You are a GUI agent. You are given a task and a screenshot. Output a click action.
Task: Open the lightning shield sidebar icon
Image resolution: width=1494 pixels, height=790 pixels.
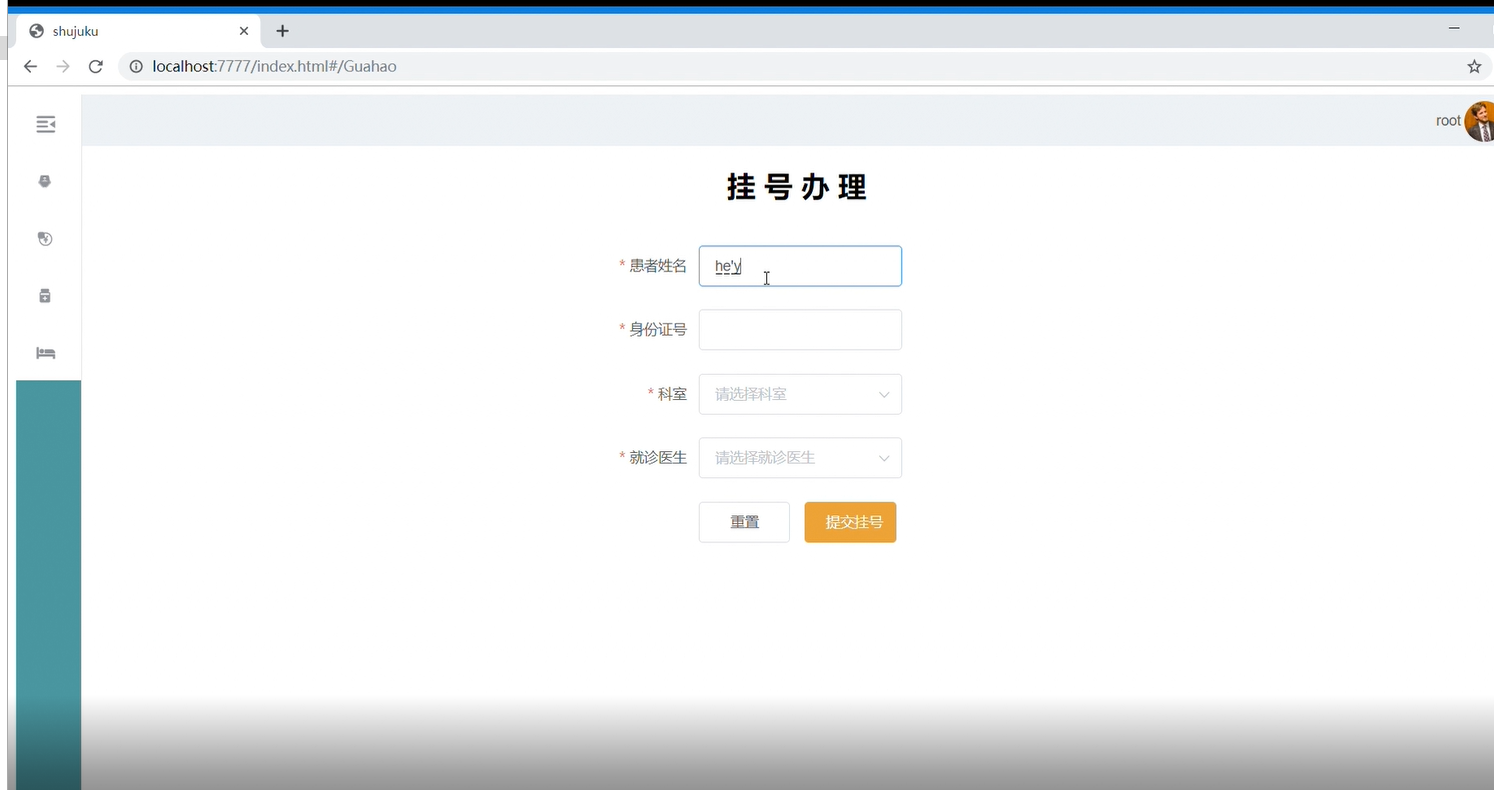click(x=45, y=239)
